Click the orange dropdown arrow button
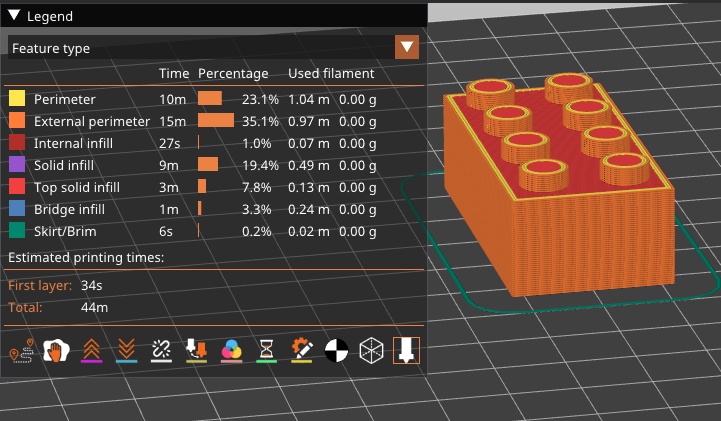The height and width of the screenshot is (421, 721). tap(407, 47)
